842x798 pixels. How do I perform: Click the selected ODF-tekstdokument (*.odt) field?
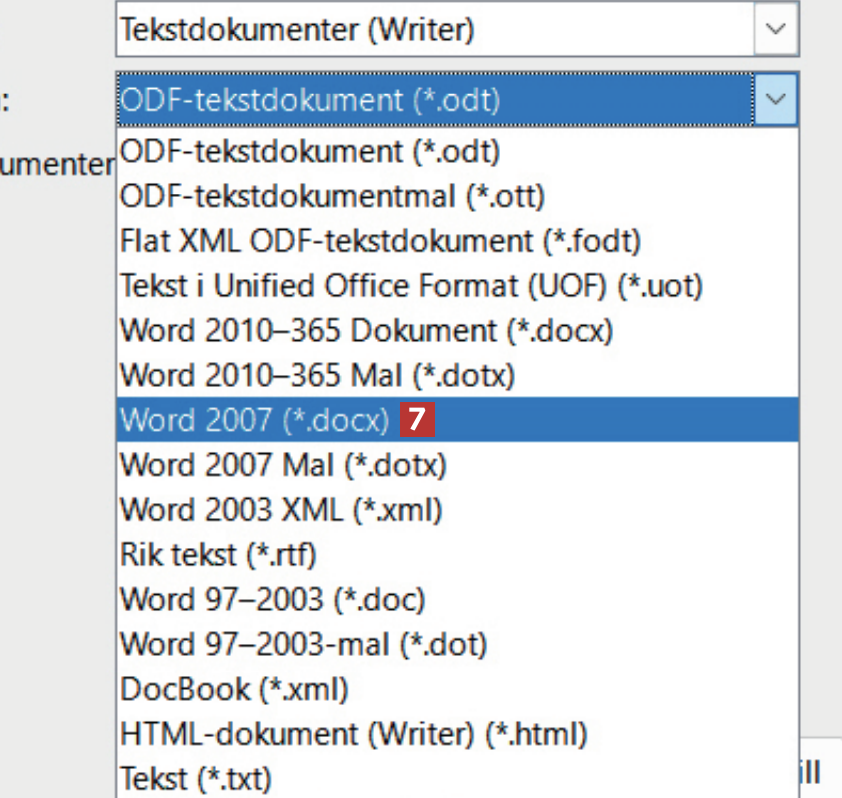coord(435,99)
